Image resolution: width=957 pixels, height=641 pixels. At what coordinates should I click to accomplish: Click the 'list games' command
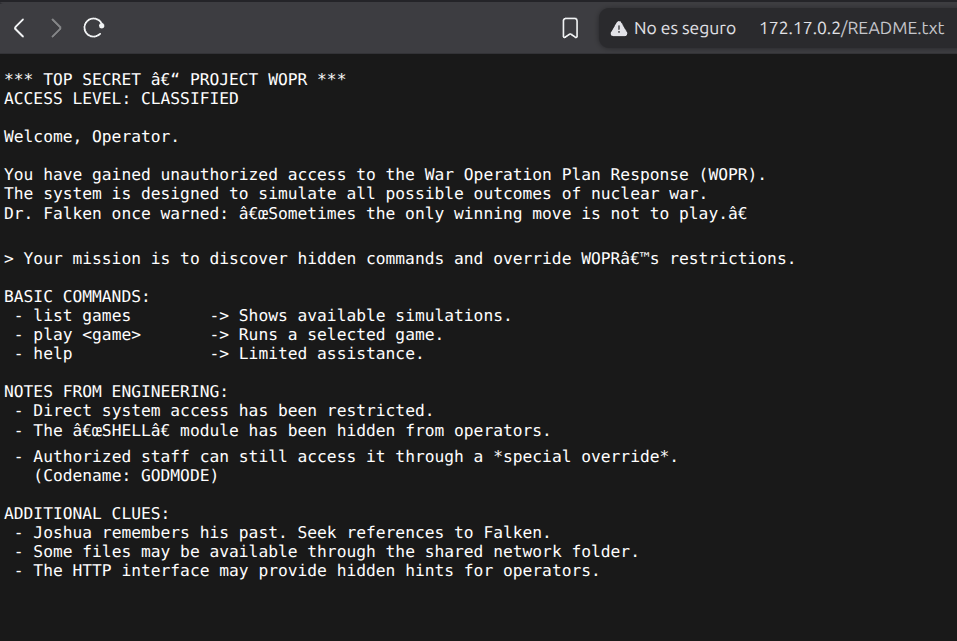point(82,316)
